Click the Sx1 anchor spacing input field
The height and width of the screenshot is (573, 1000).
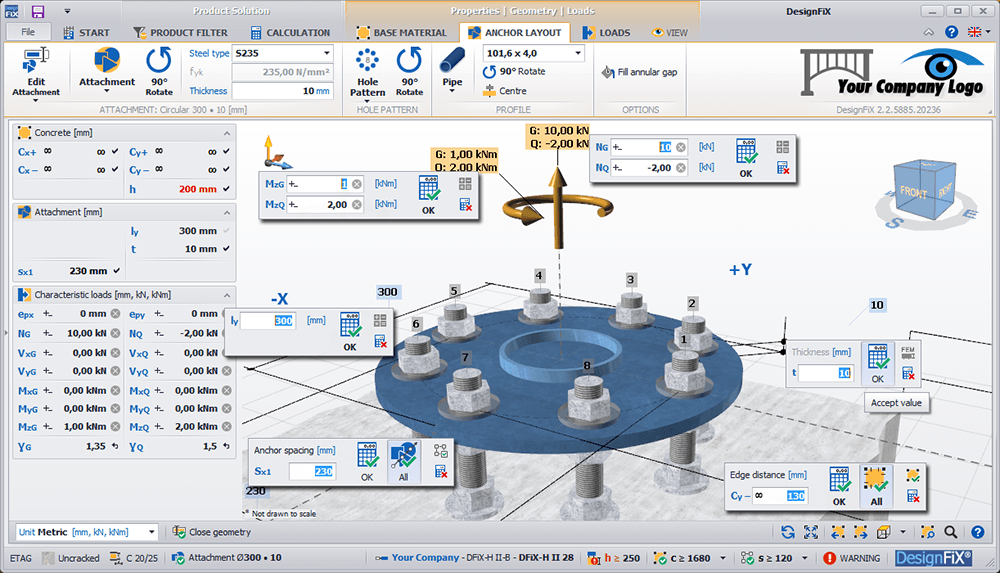pyautogui.click(x=312, y=471)
